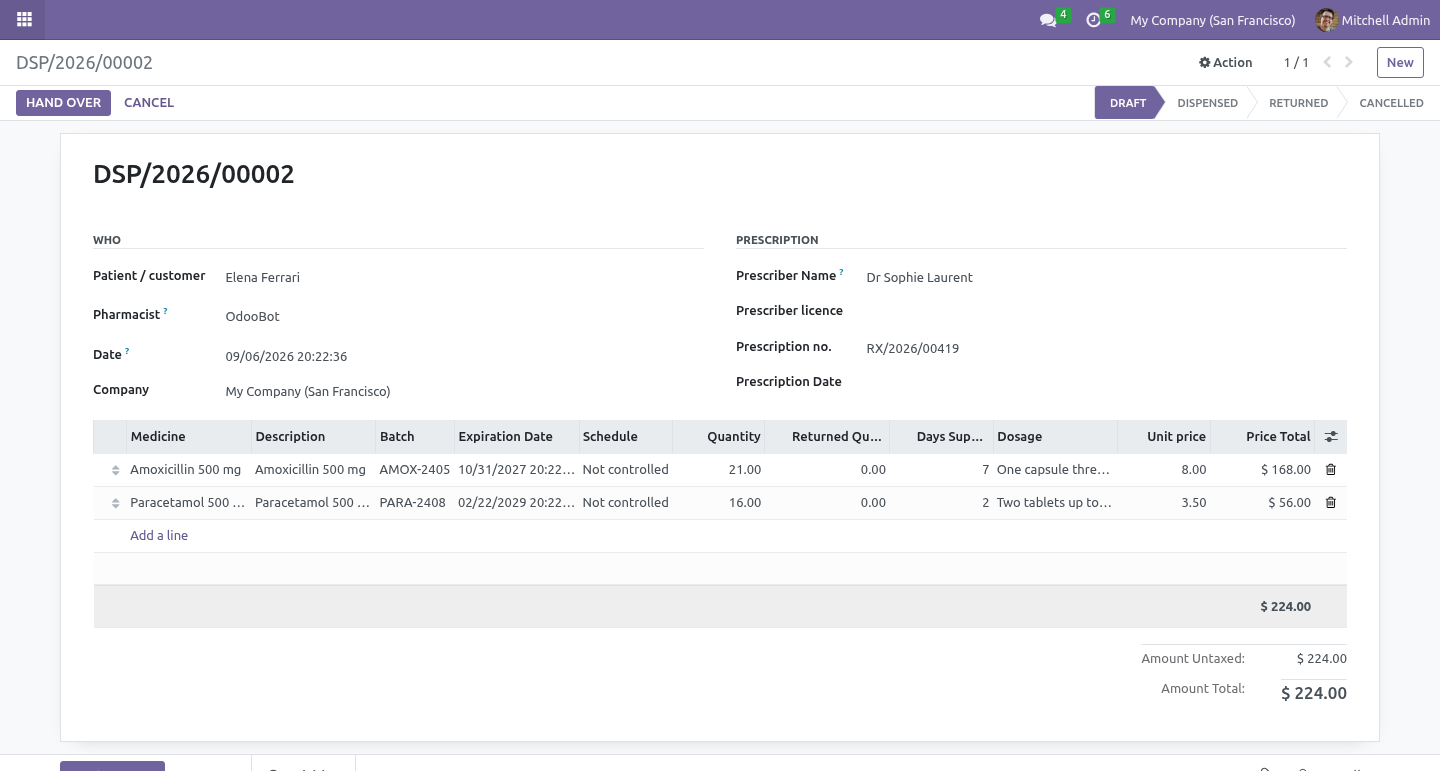This screenshot has height=771, width=1440.
Task: Delete the Amoxicillin 500 mg line
Action: pos(1331,469)
